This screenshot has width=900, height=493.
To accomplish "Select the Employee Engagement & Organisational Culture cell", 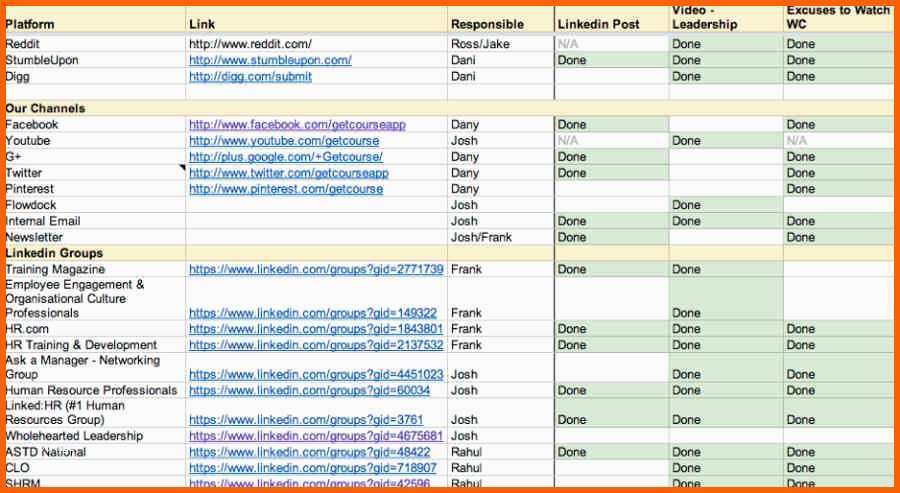I will click(95, 299).
